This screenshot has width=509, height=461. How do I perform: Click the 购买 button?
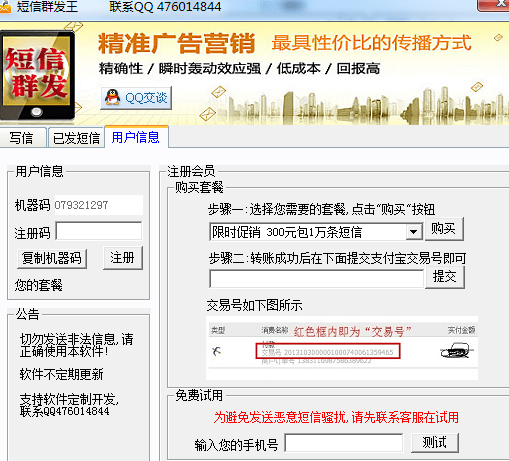[x=444, y=229]
